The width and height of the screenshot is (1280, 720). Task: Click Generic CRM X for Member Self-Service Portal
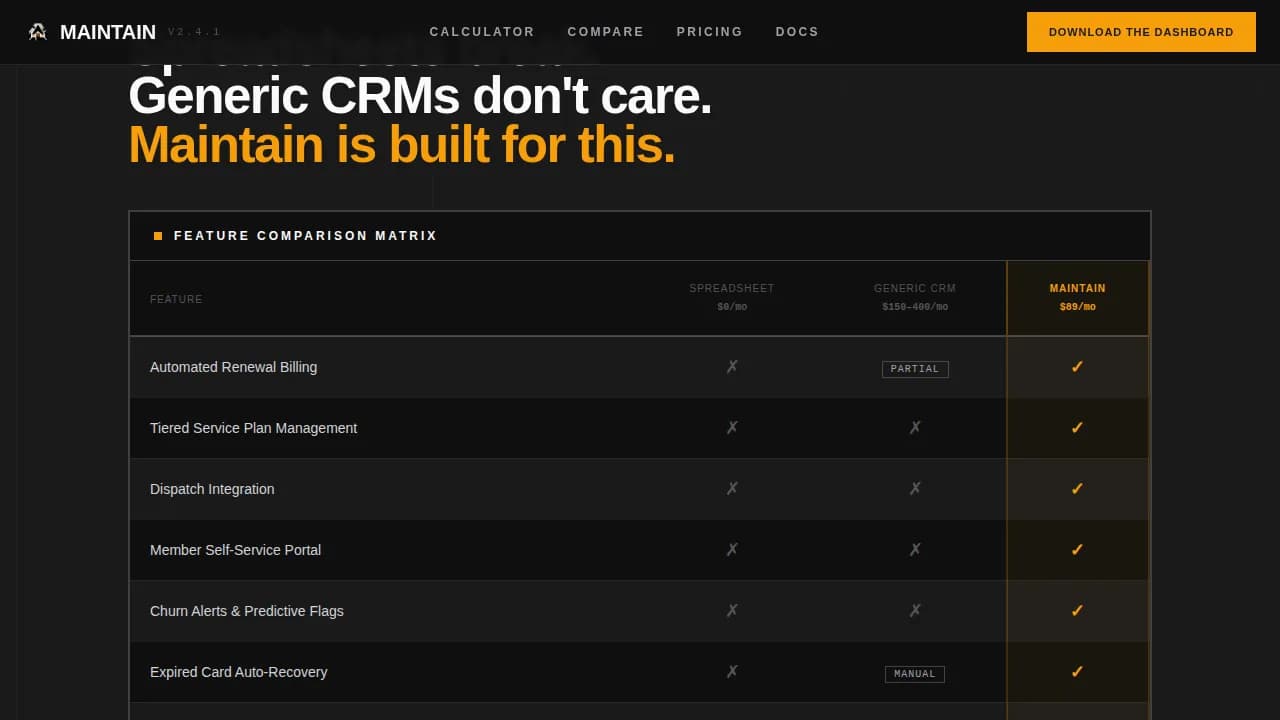tap(915, 550)
